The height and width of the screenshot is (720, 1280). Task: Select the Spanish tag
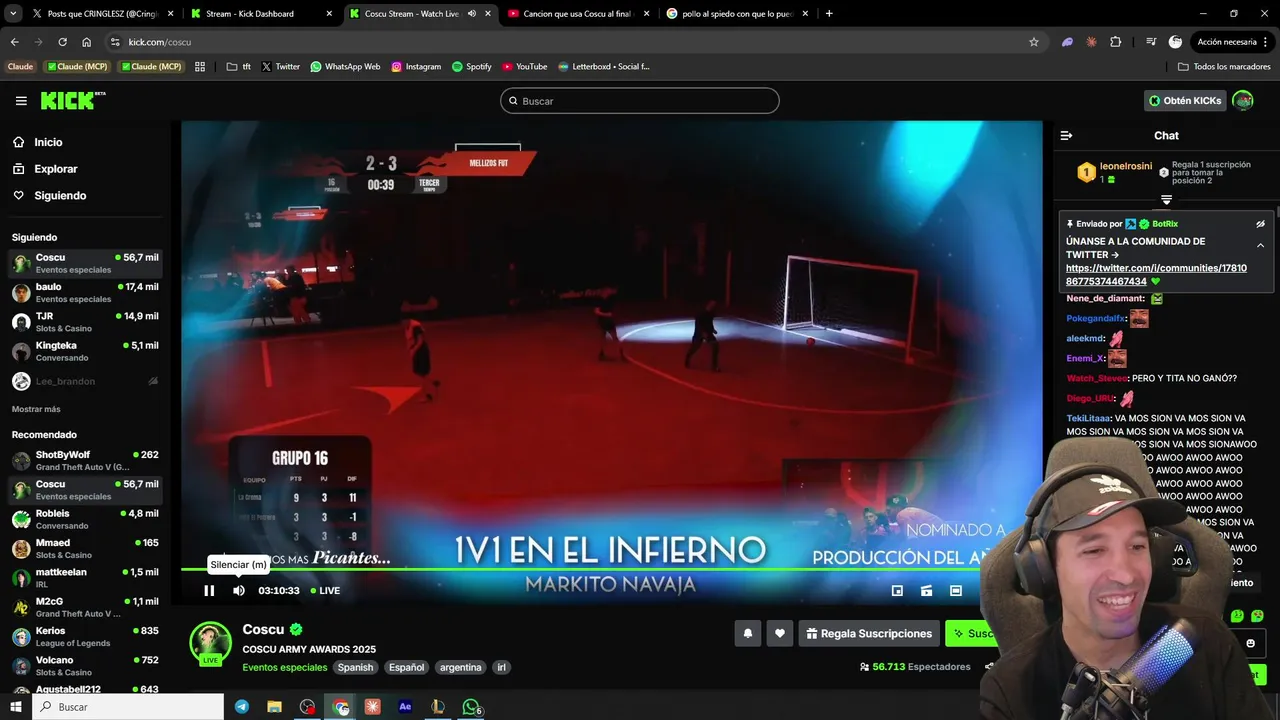pos(355,667)
